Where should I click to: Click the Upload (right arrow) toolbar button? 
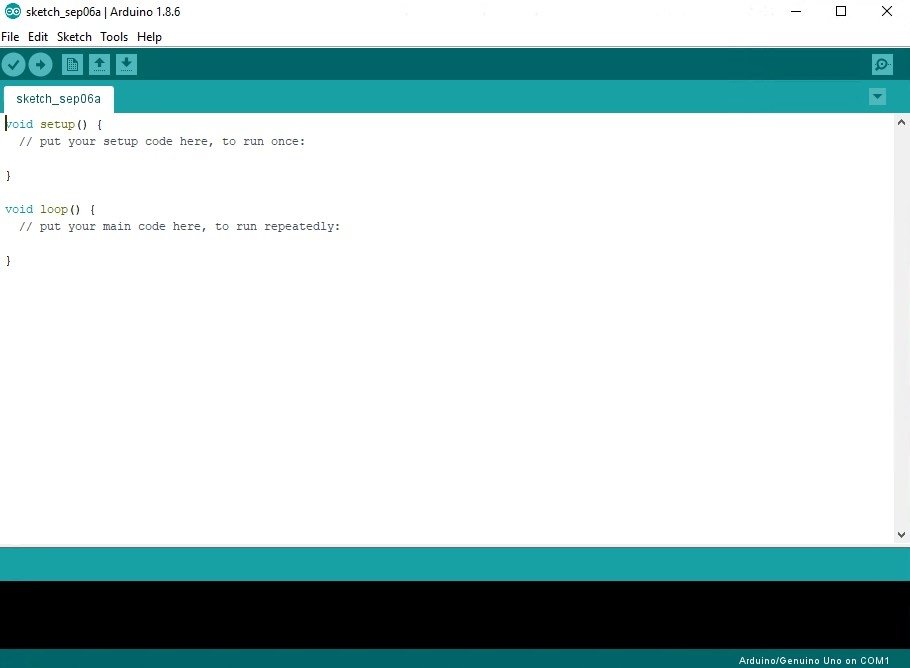40,64
